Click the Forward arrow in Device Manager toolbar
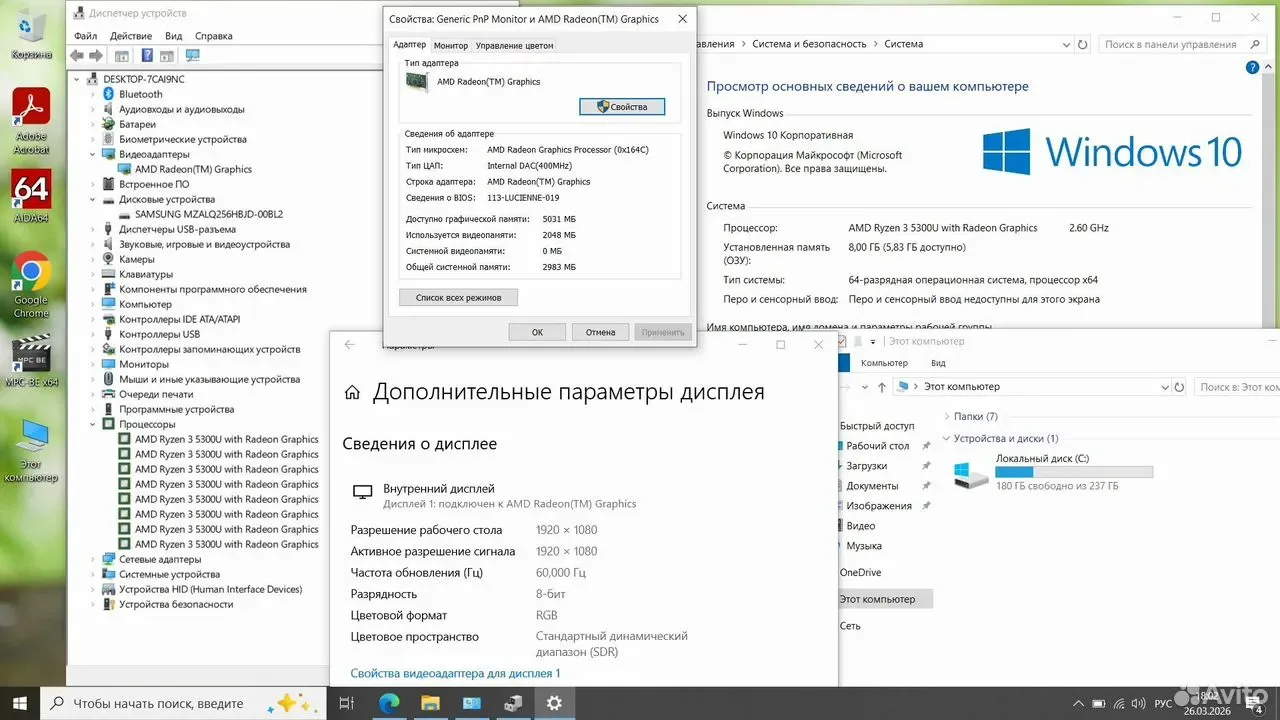Viewport: 1280px width, 720px height. [96, 56]
